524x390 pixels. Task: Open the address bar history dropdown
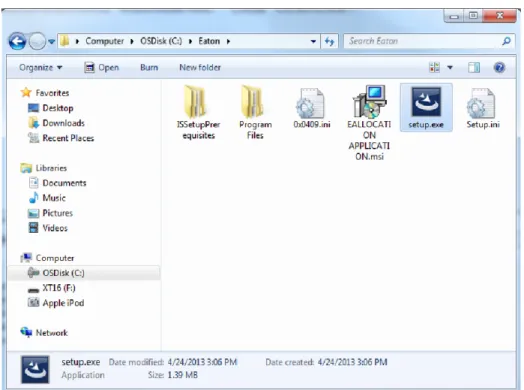(x=313, y=41)
